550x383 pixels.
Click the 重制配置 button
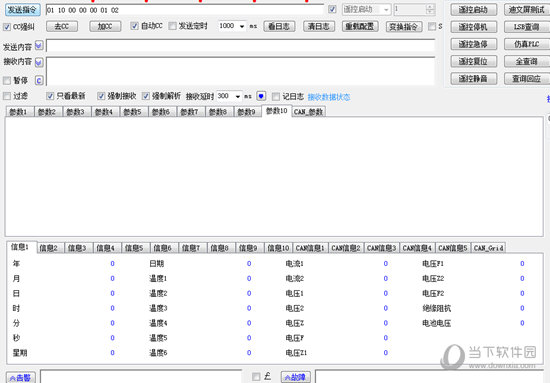(x=360, y=26)
